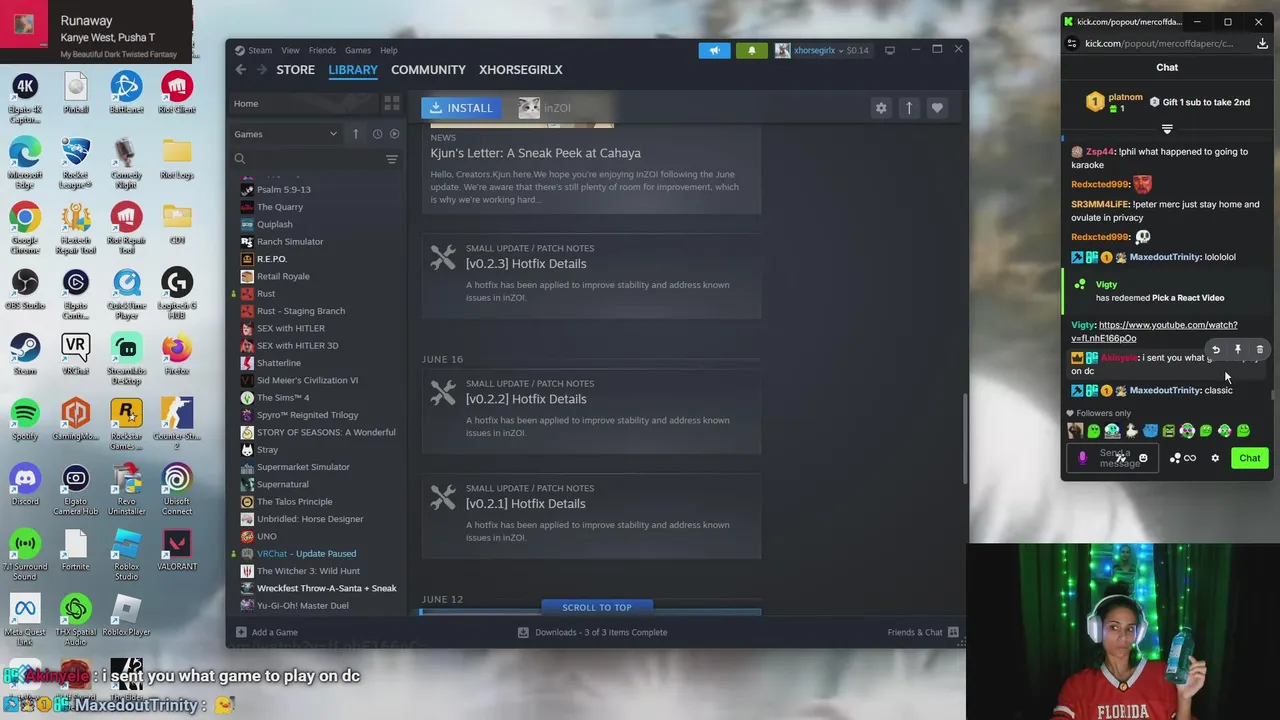Add inZOI to favorites heart
This screenshot has width=1280, height=720.
click(937, 108)
